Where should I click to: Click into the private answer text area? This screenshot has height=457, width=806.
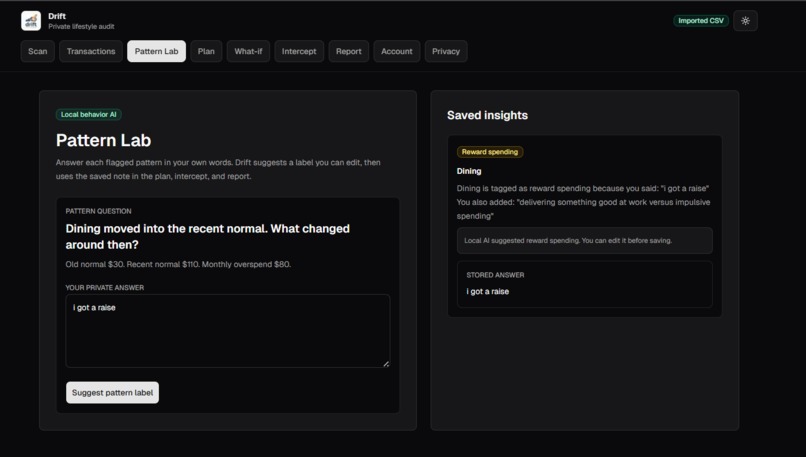[x=228, y=331]
